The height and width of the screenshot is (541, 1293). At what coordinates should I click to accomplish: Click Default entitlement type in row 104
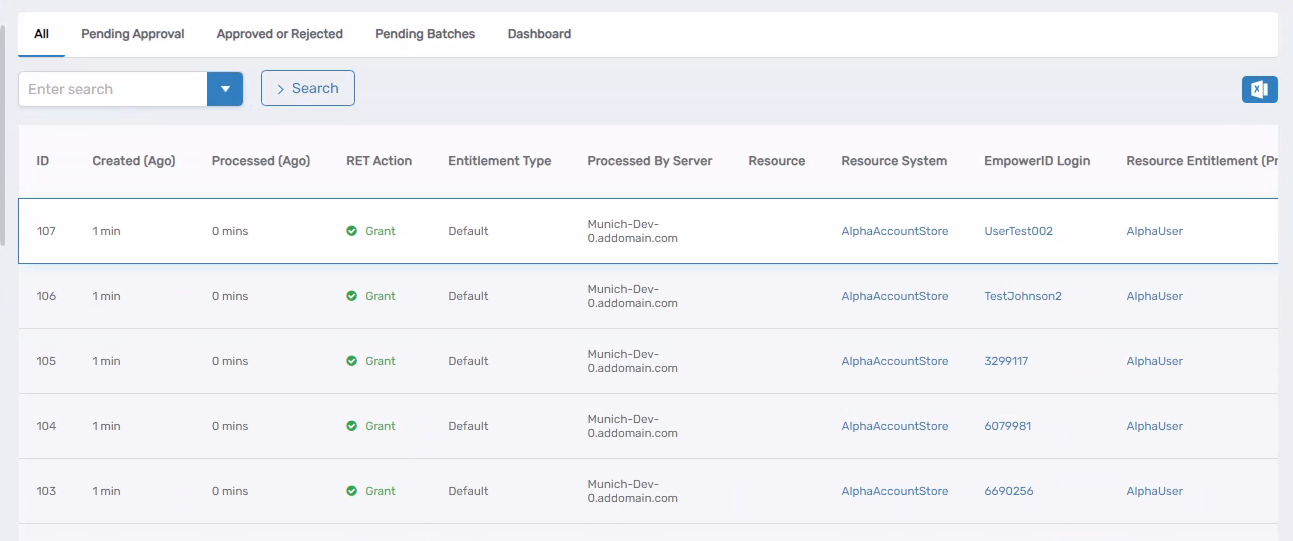[468, 426]
